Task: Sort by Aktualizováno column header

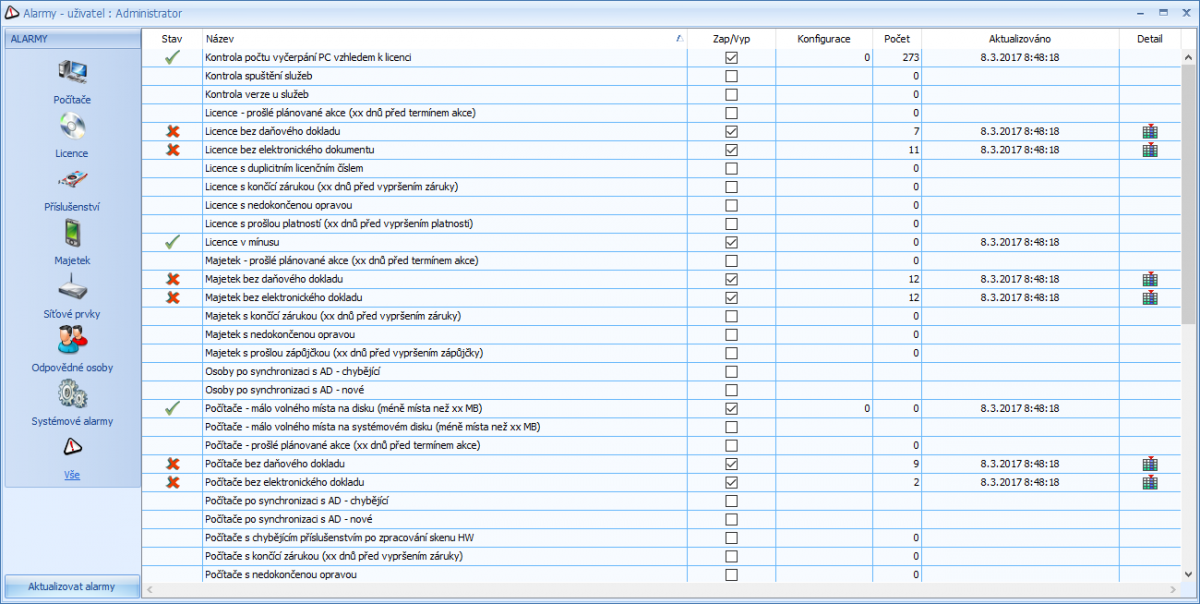Action: [1020, 38]
